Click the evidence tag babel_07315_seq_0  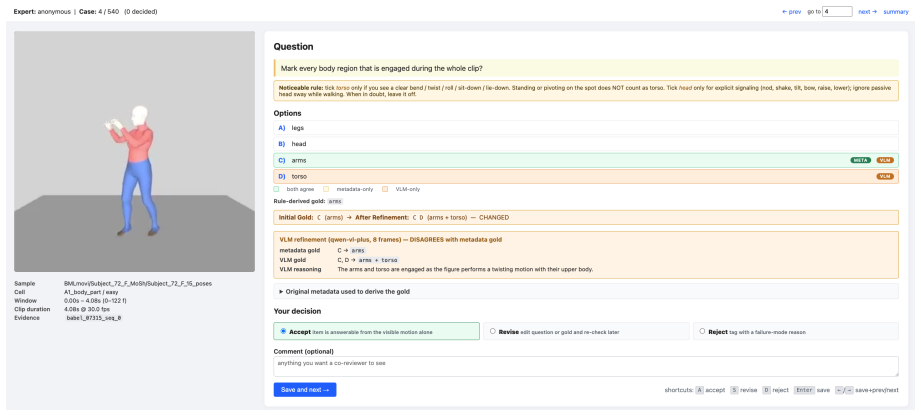pos(94,317)
